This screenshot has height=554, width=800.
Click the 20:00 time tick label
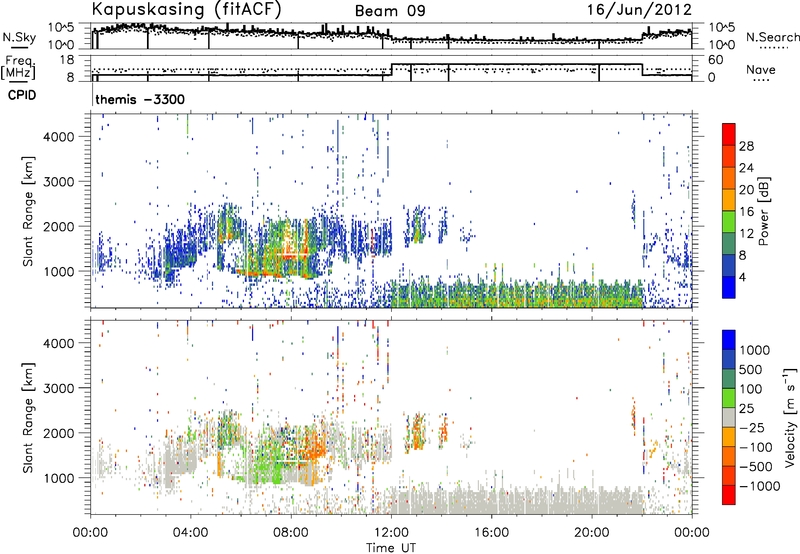pyautogui.click(x=592, y=533)
